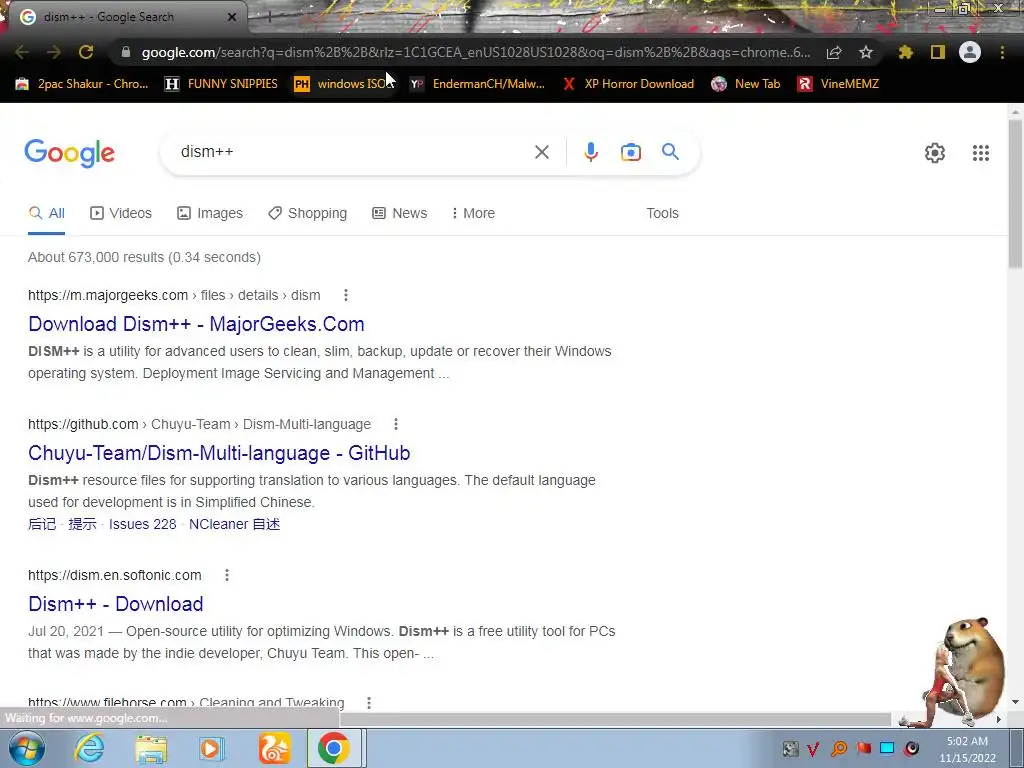This screenshot has width=1024, height=768.
Task: Open the side panel icon
Action: pos(938,52)
